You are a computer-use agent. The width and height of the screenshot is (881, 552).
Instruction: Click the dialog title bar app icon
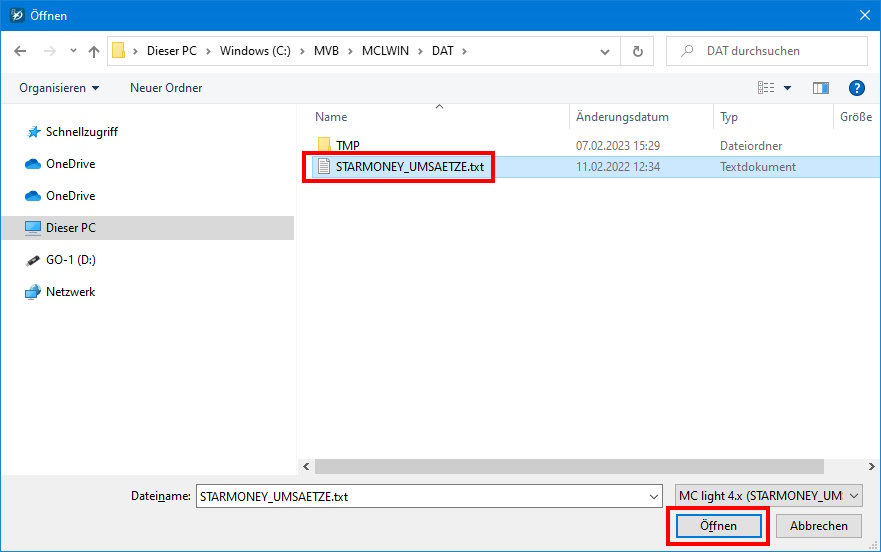[17, 15]
